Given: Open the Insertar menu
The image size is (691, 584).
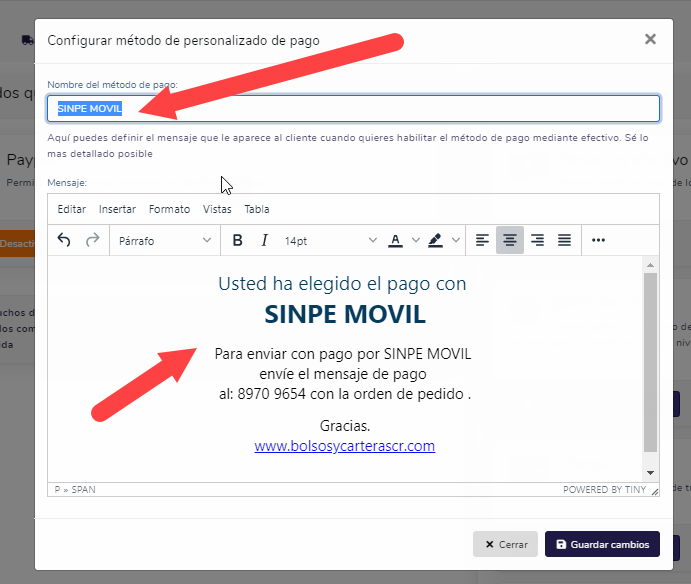Looking at the screenshot, I should point(117,209).
